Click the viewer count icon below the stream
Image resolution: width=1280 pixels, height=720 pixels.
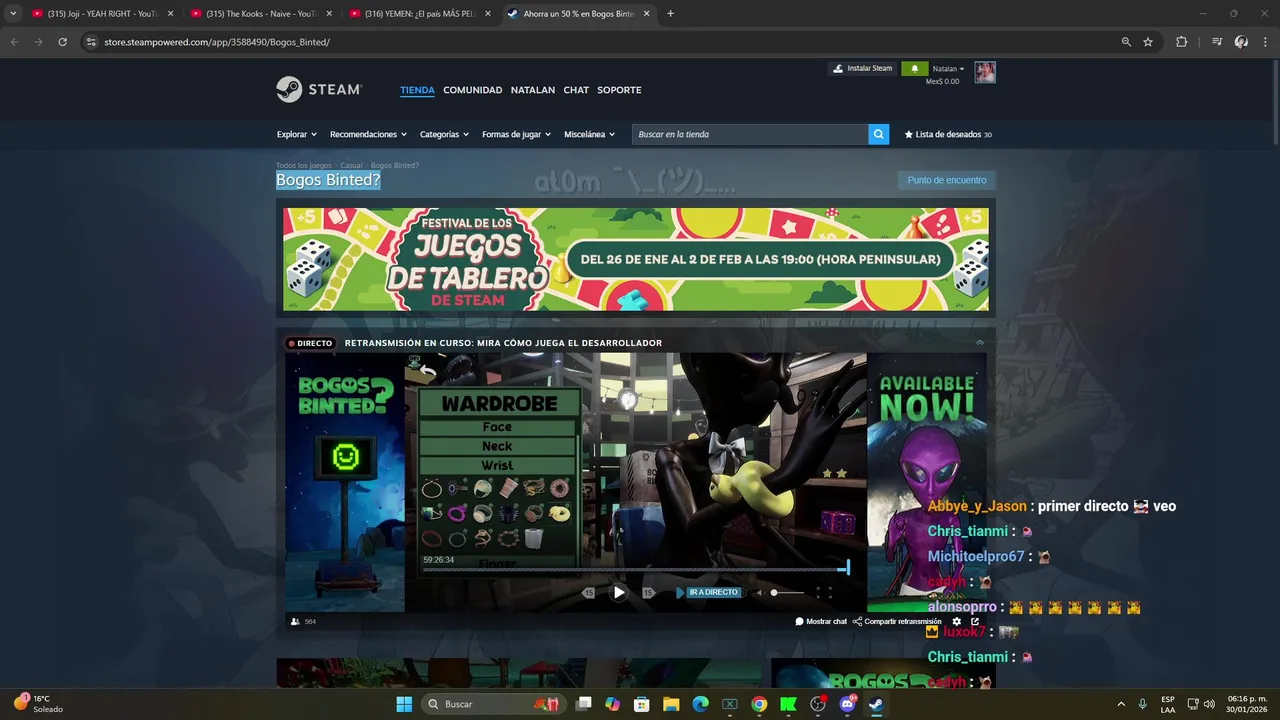tap(295, 621)
